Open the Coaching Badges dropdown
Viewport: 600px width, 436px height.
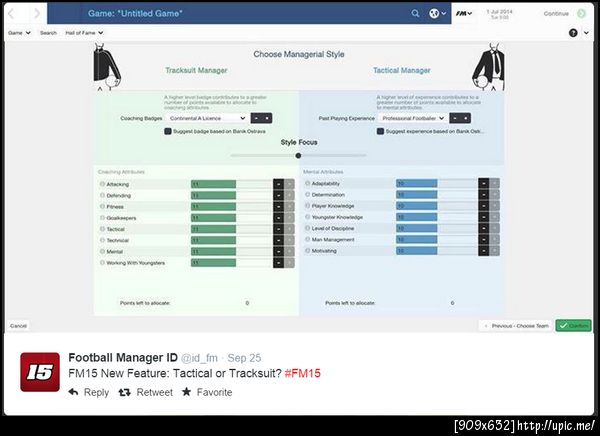tap(207, 118)
